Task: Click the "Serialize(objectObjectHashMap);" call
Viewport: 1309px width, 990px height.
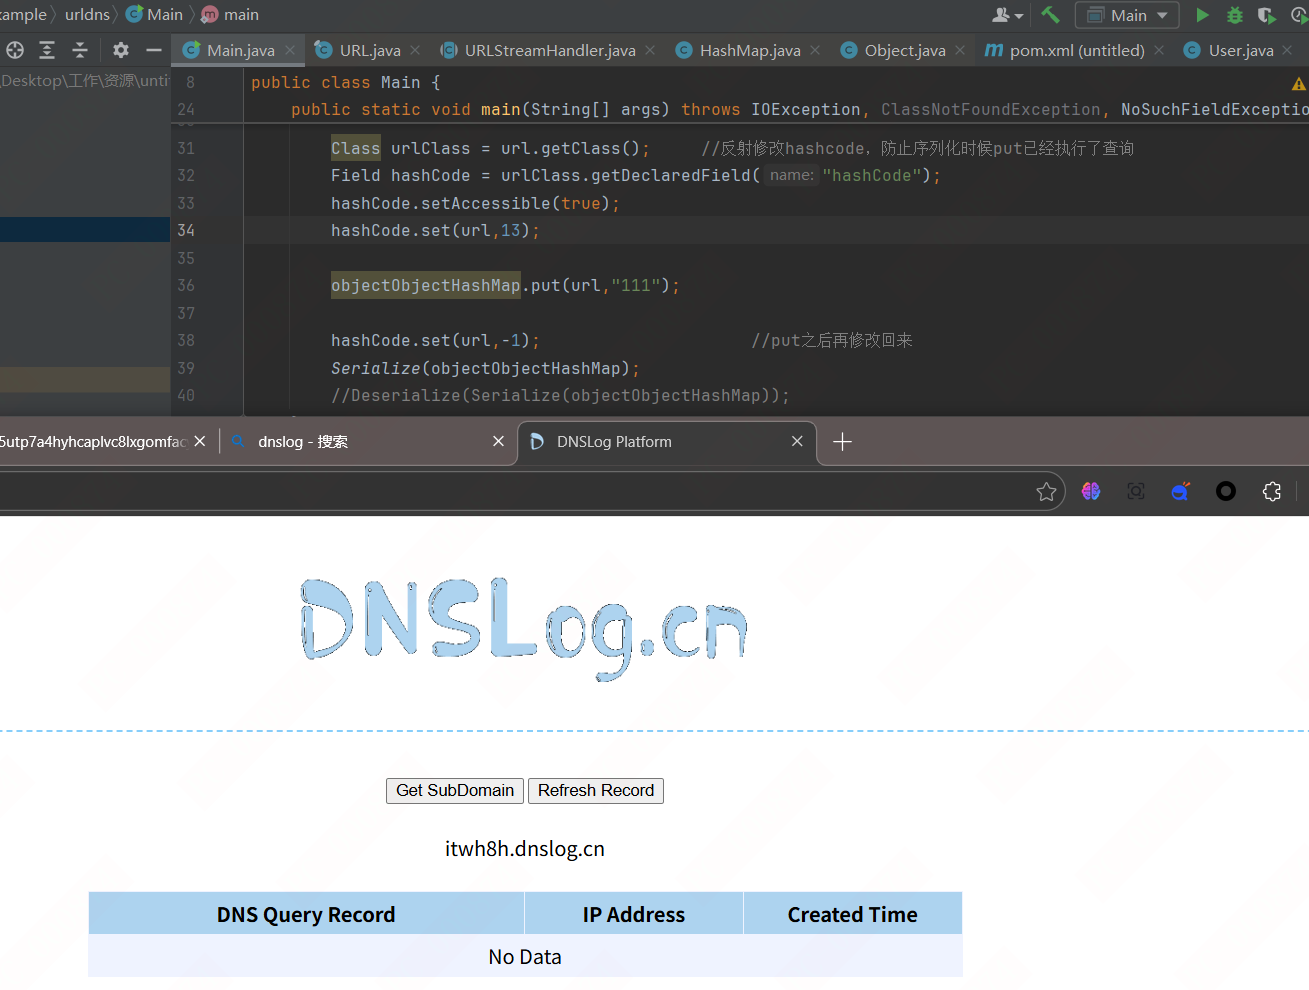Action: [x=485, y=368]
